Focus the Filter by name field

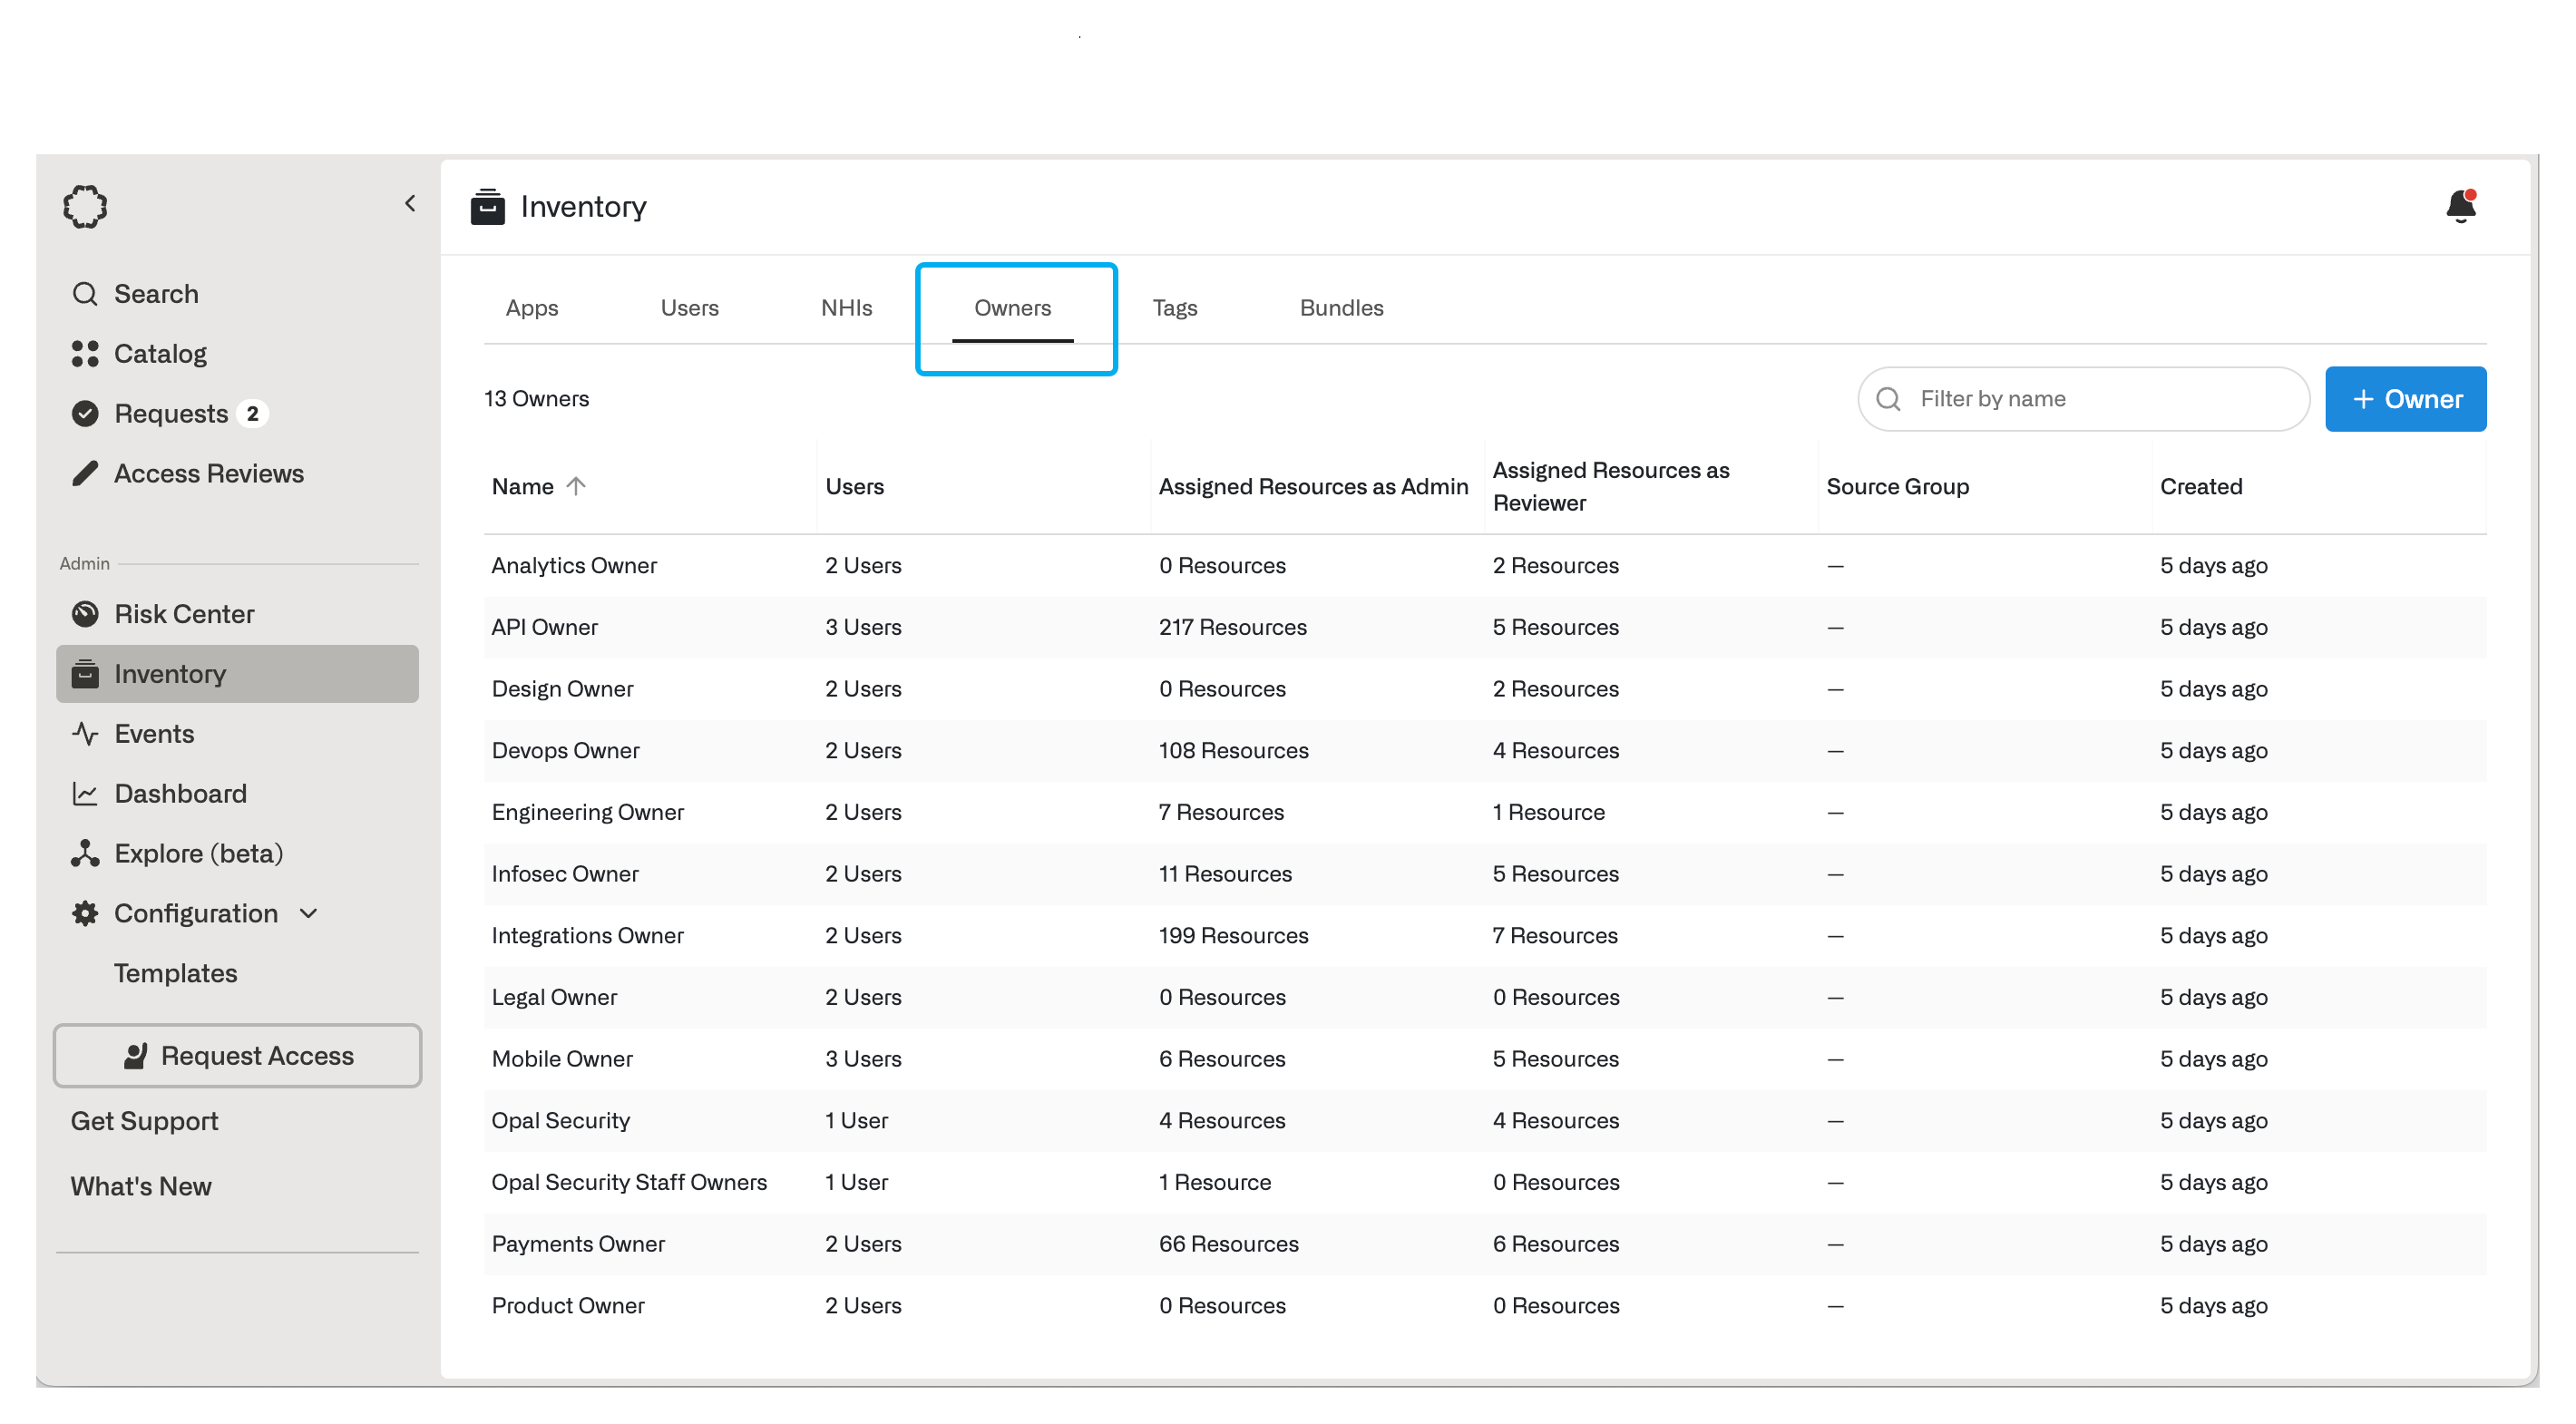[2100, 399]
